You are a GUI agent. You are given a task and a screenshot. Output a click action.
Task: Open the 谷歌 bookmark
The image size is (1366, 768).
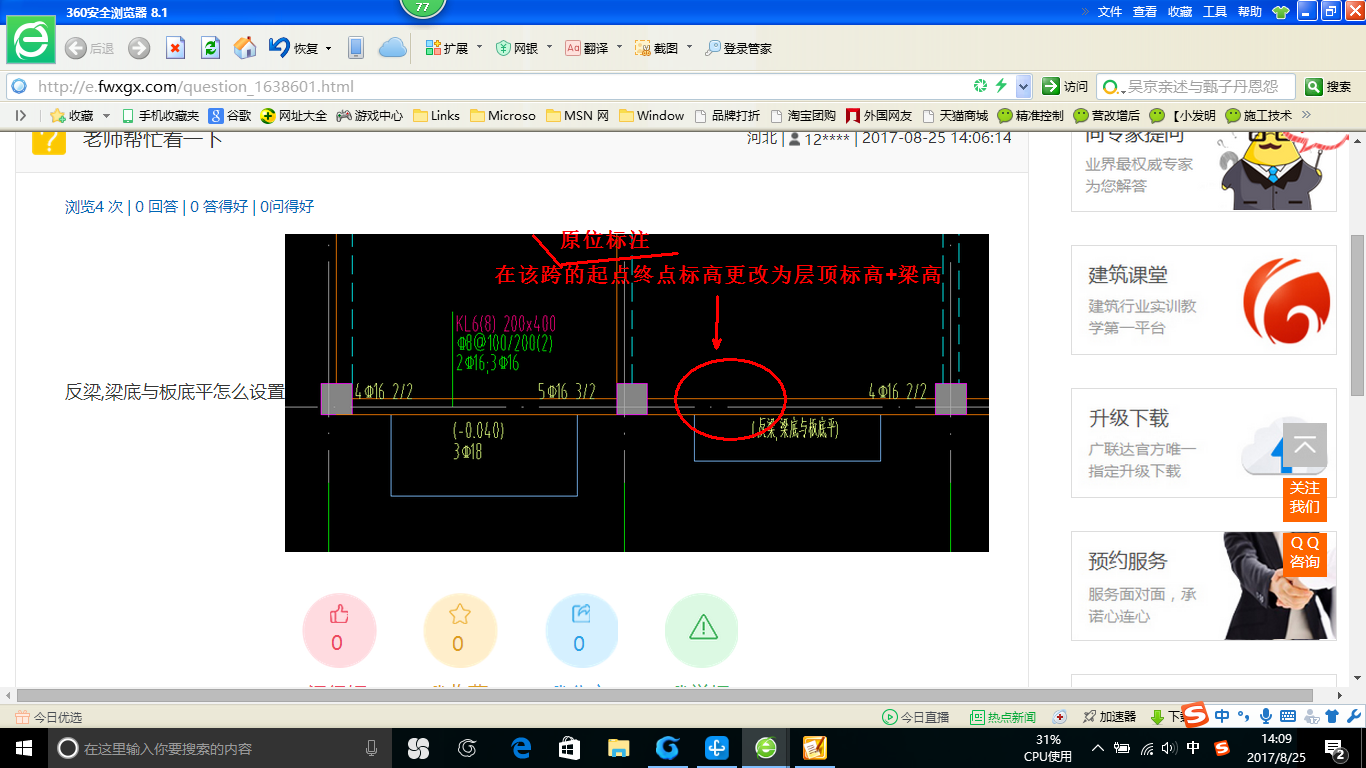(230, 116)
